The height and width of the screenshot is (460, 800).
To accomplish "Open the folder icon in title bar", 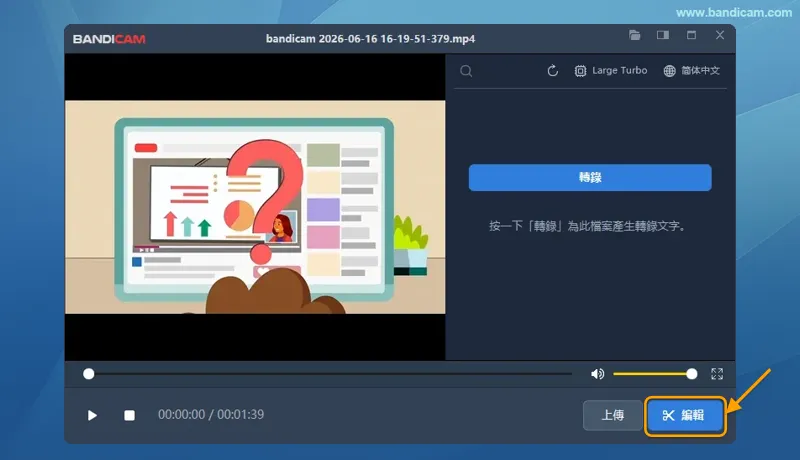I will click(634, 35).
